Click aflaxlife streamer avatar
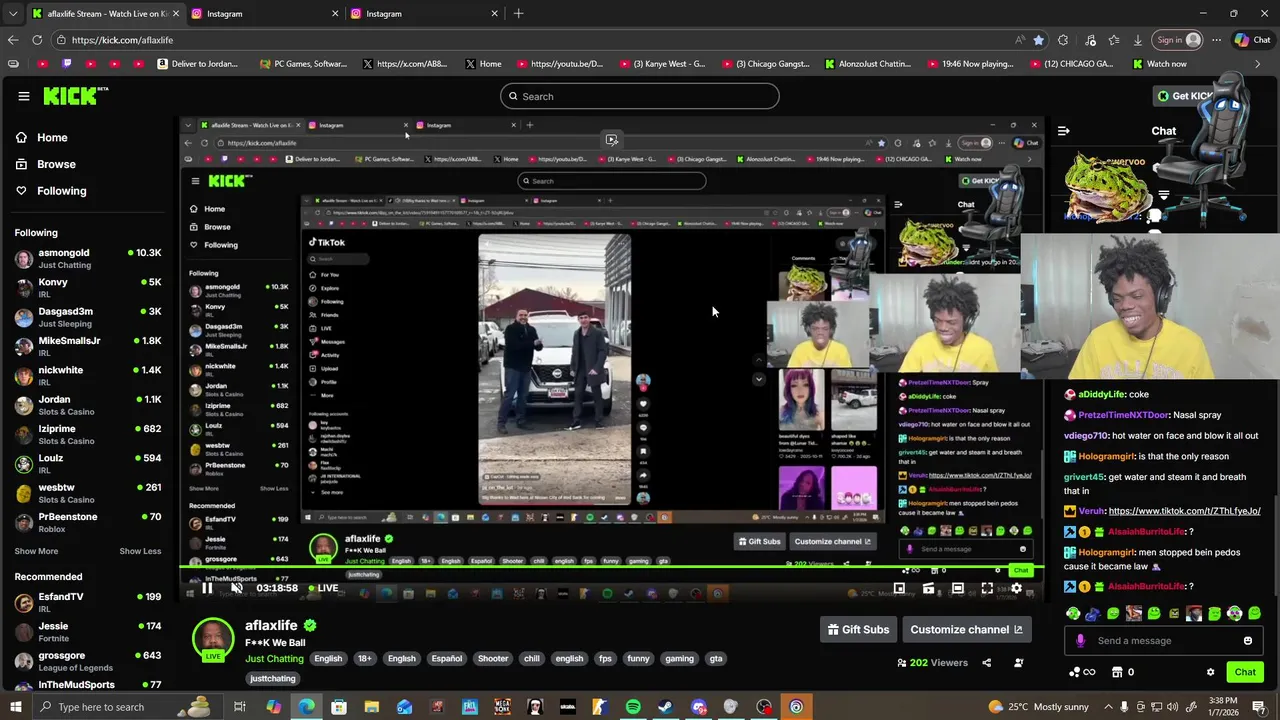This screenshot has width=1280, height=720. 213,639
